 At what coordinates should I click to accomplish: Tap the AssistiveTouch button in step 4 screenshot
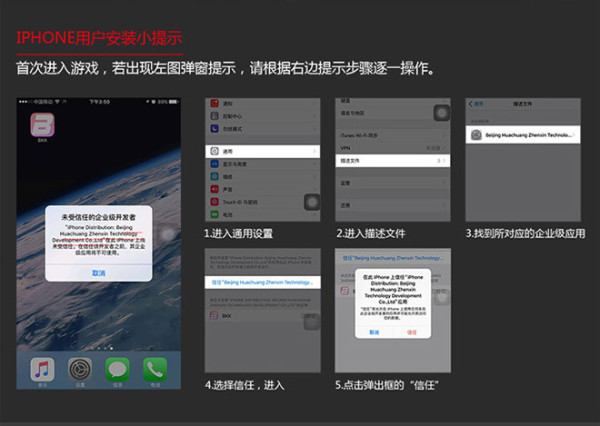(312, 323)
